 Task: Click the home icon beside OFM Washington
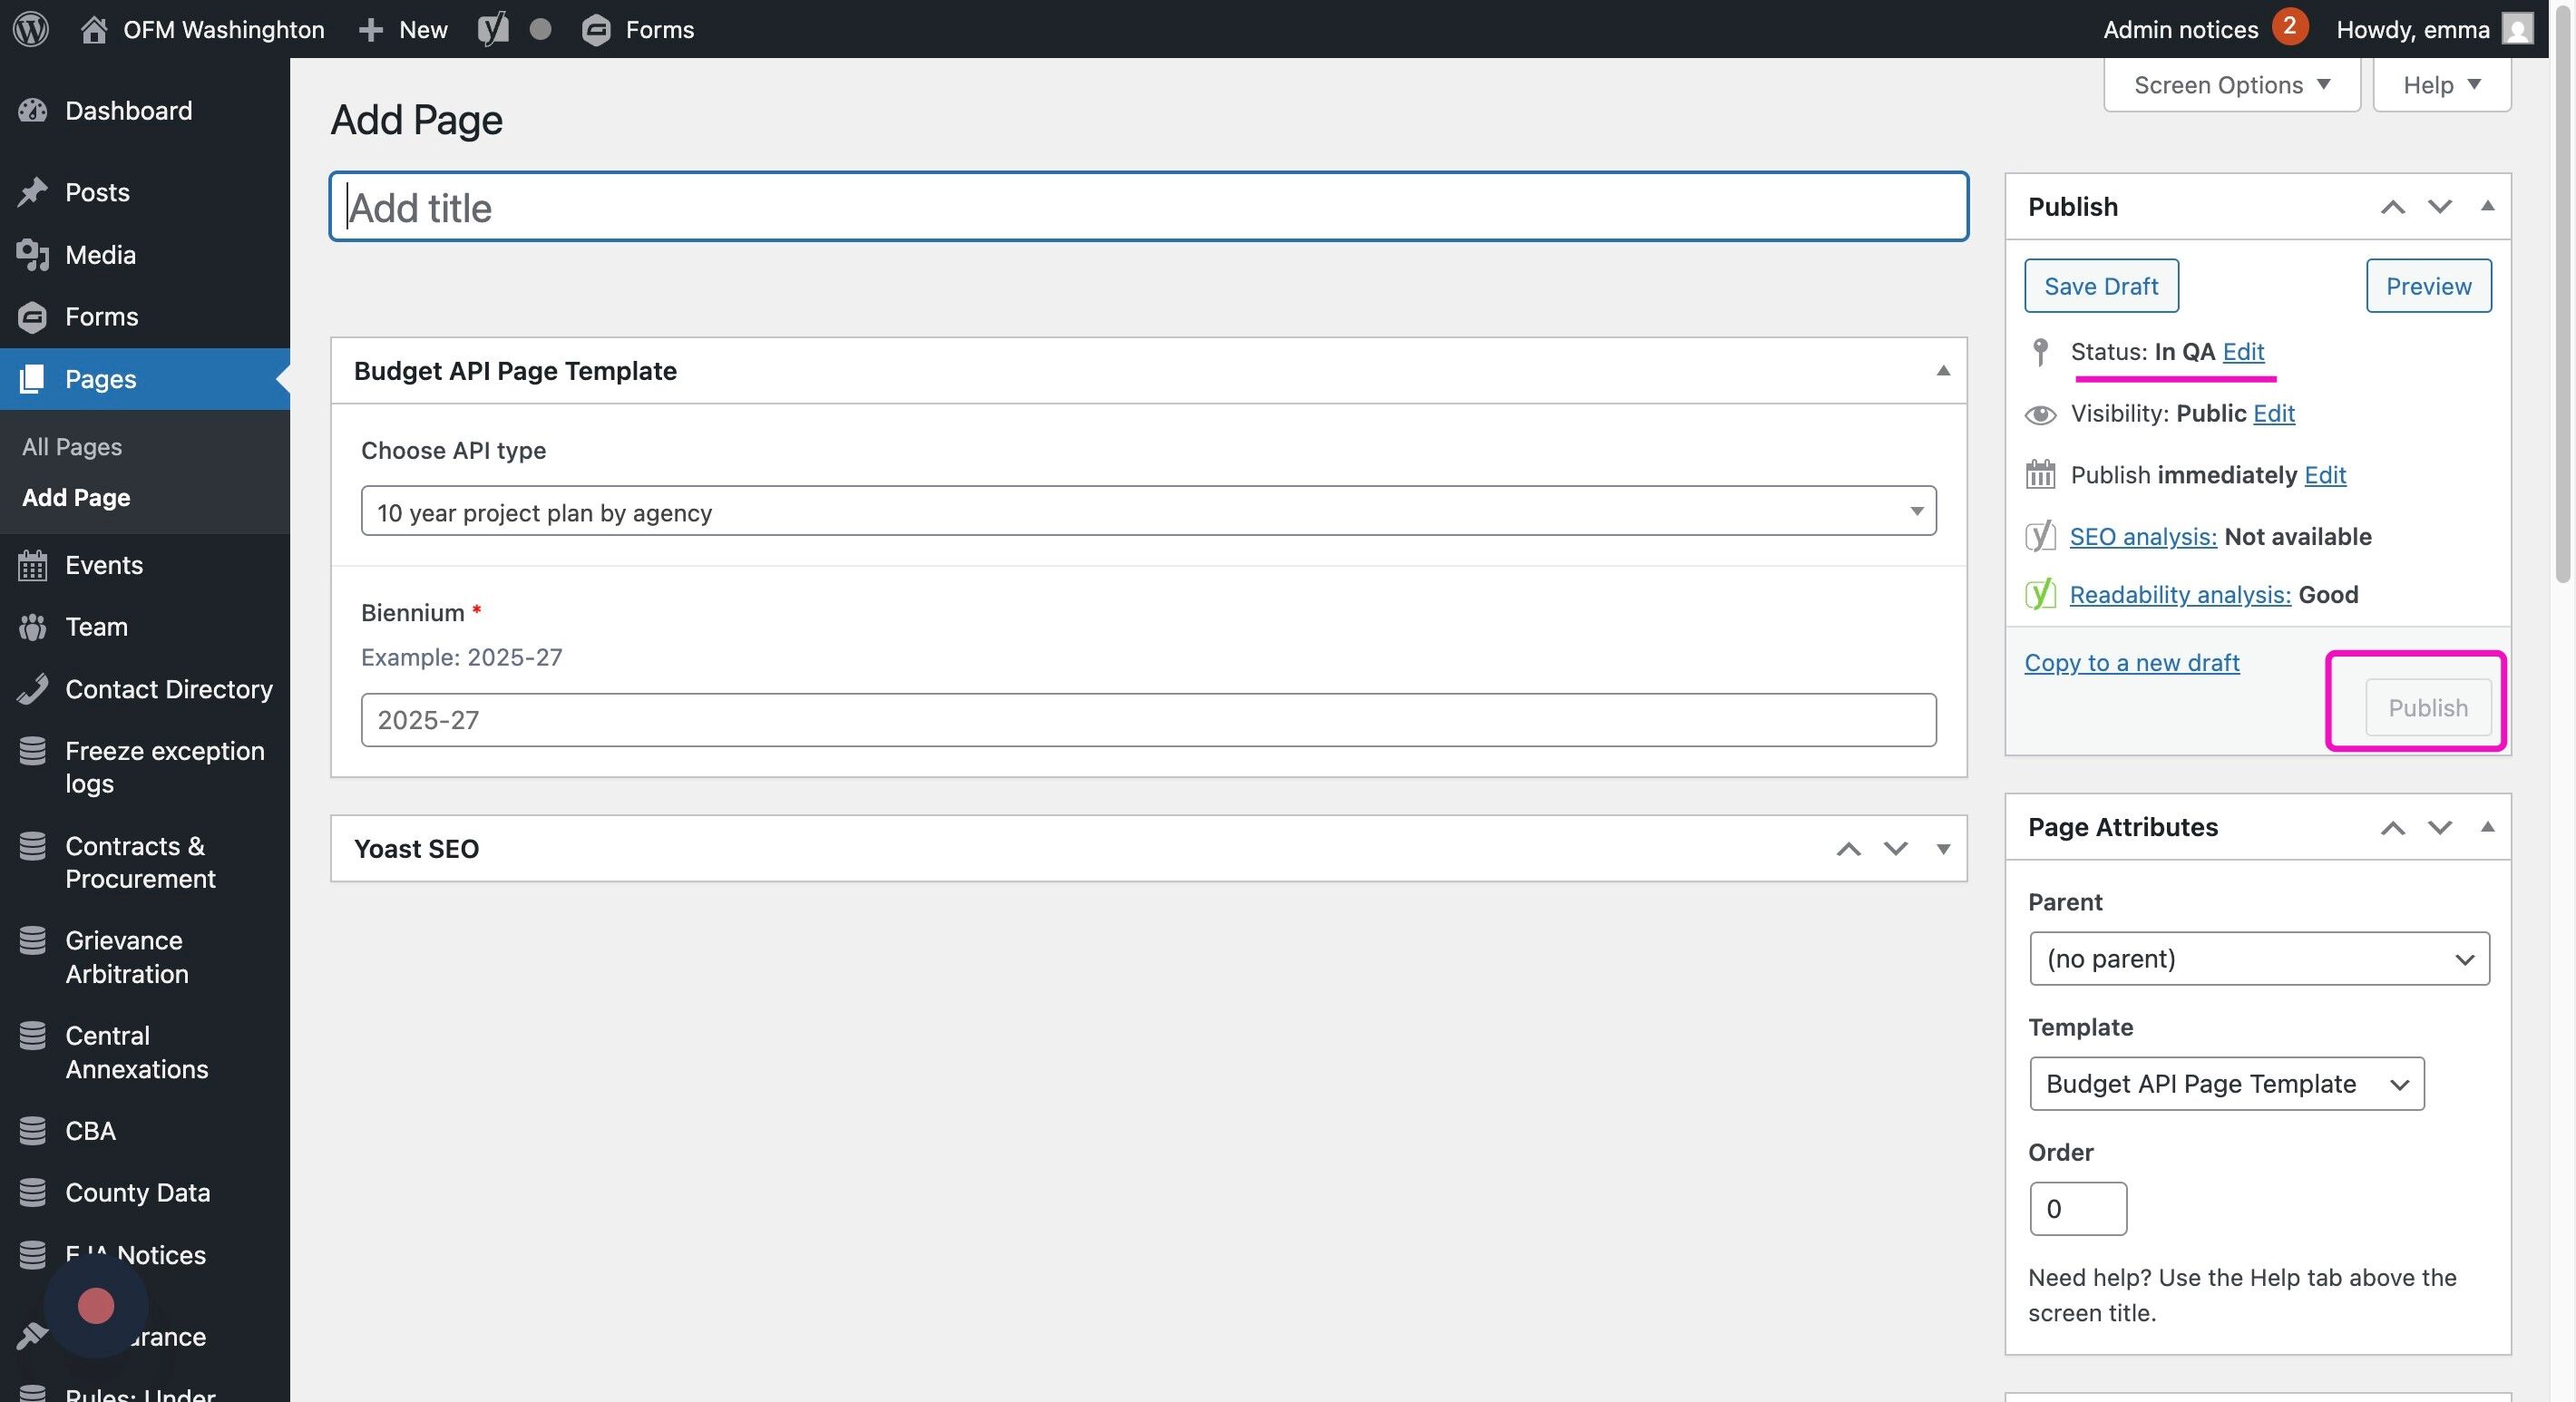[x=94, y=29]
